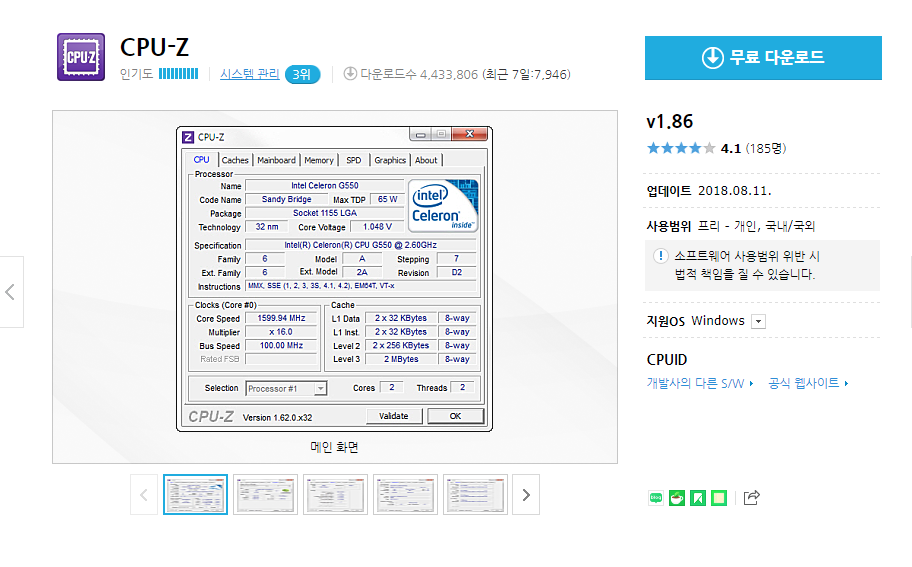The height and width of the screenshot is (567, 912).
Task: Click the Intel Celeron inside logo
Action: coord(443,206)
